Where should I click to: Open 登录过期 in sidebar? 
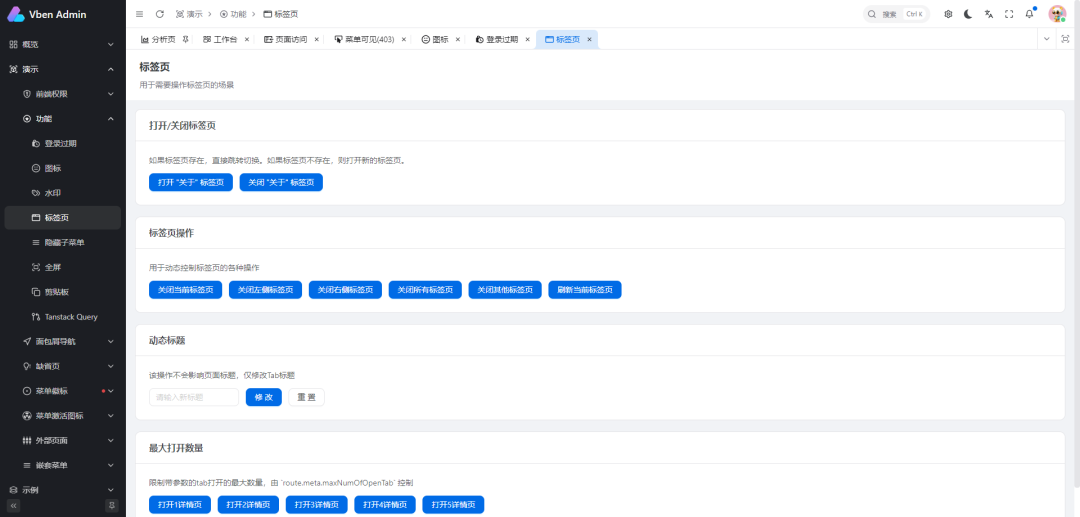tap(63, 143)
